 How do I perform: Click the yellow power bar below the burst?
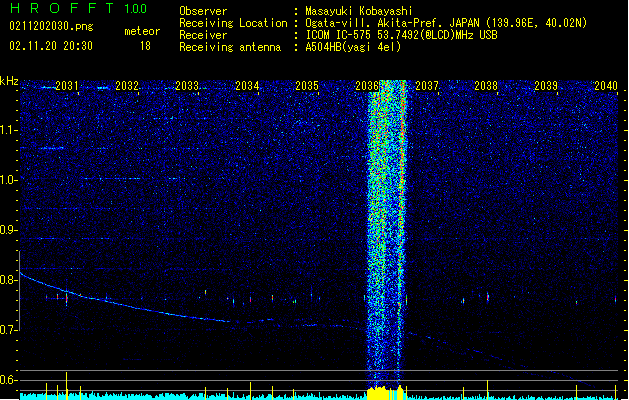coord(385,393)
